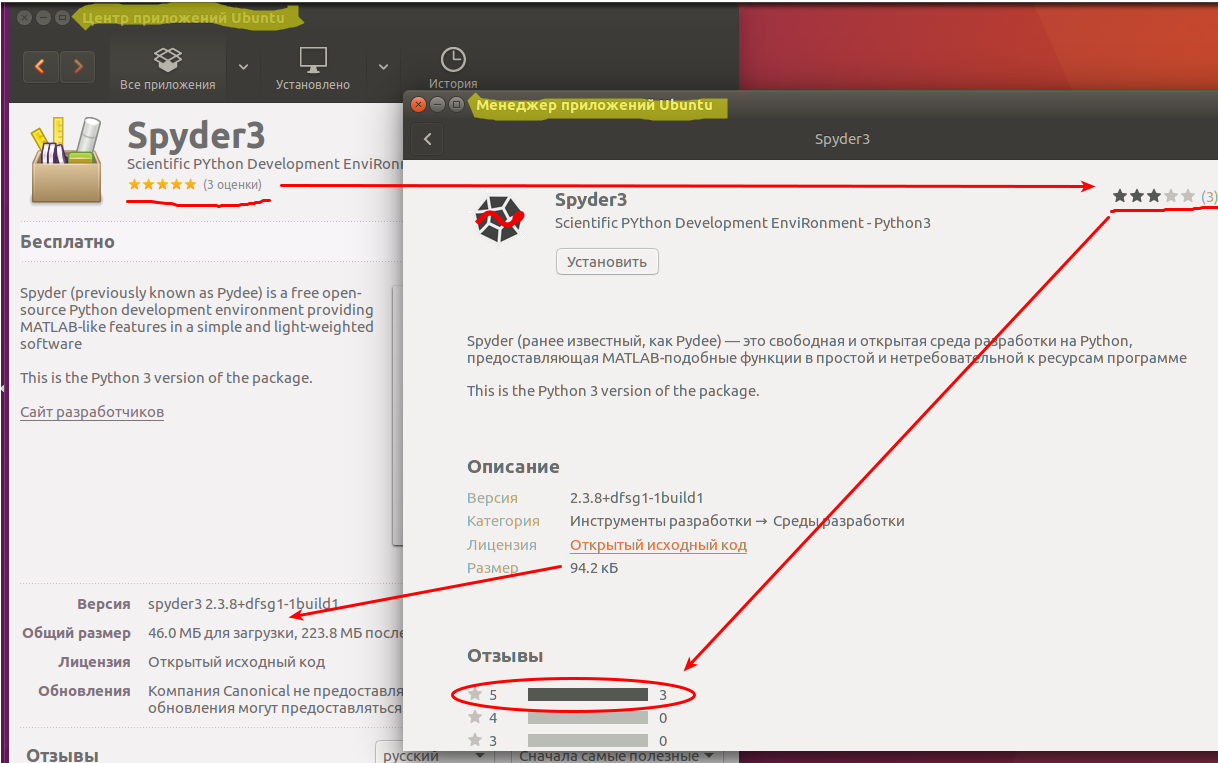
Task: Click the orange back arrow in Software Center
Action: tap(40, 67)
